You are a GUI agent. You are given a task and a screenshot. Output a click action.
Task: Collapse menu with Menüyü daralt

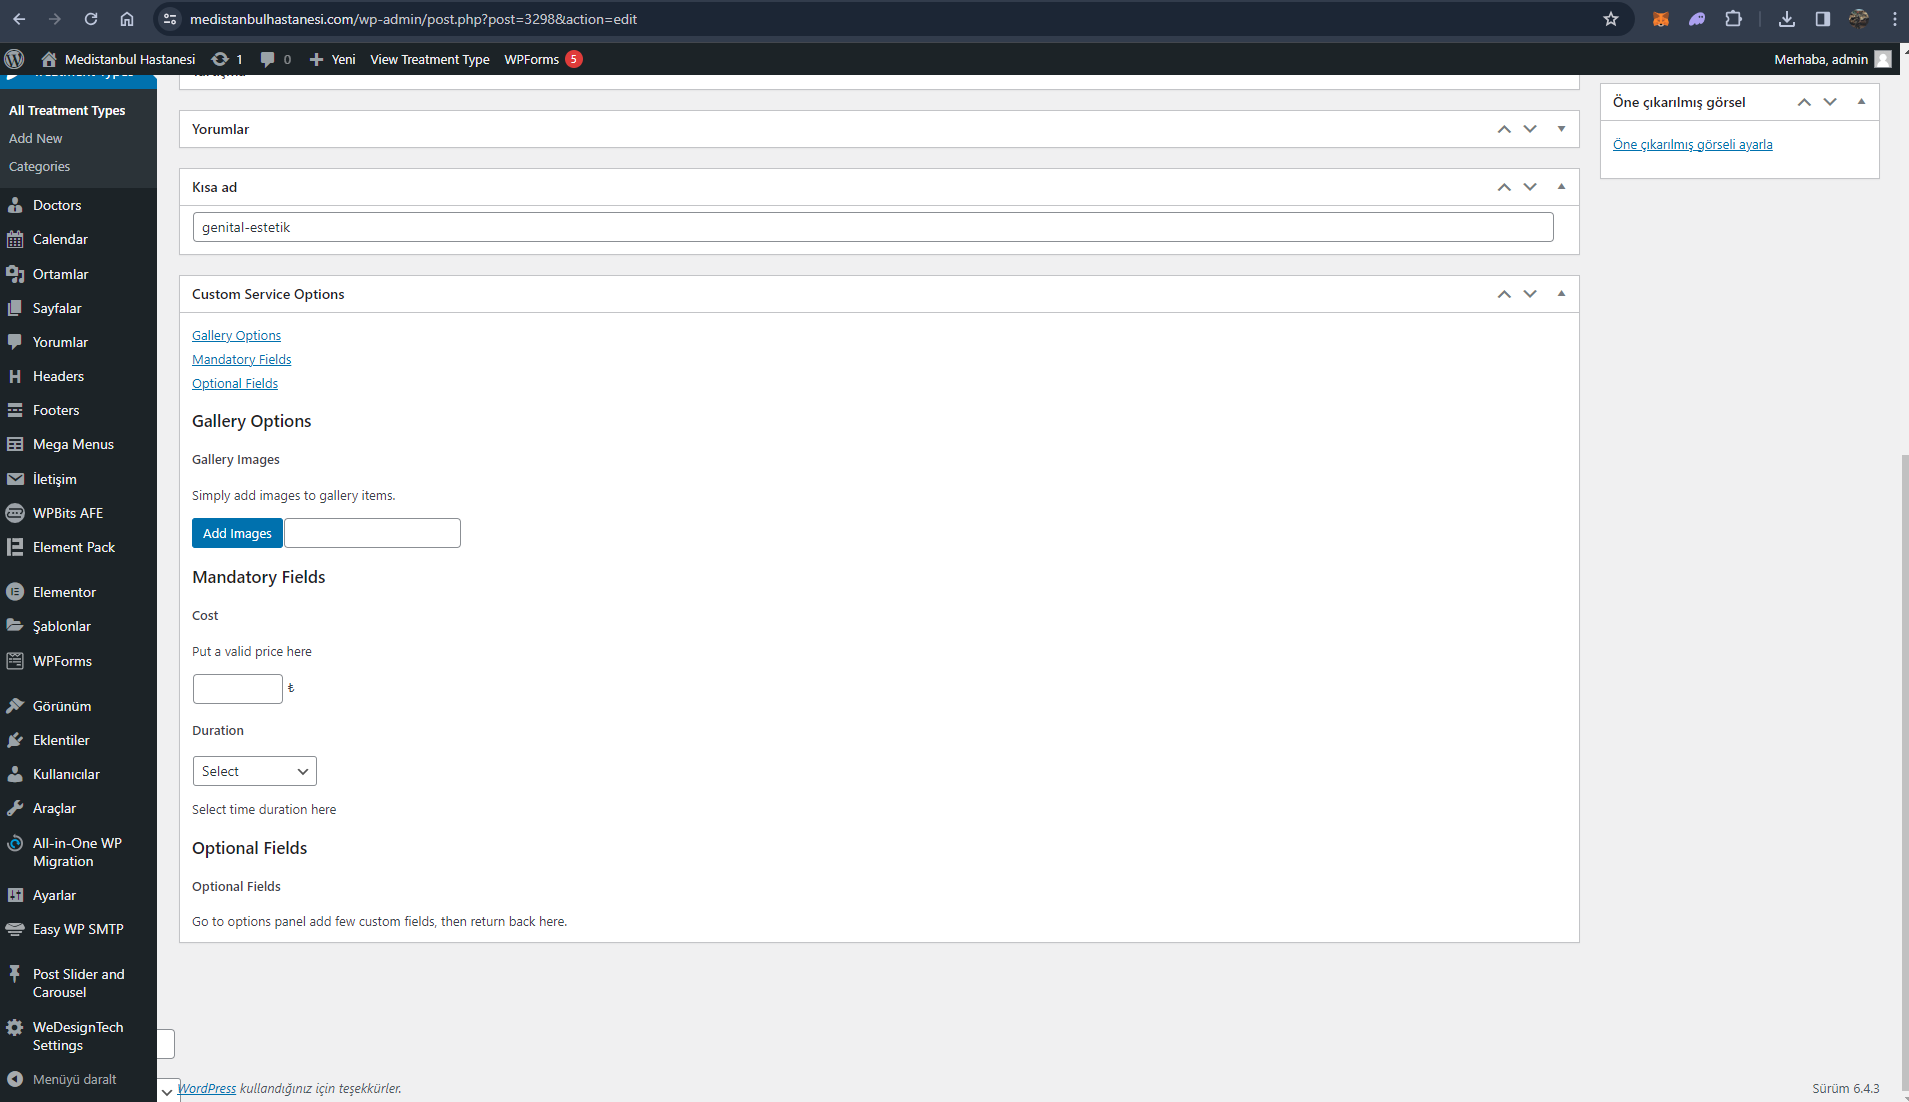pyautogui.click(x=74, y=1079)
